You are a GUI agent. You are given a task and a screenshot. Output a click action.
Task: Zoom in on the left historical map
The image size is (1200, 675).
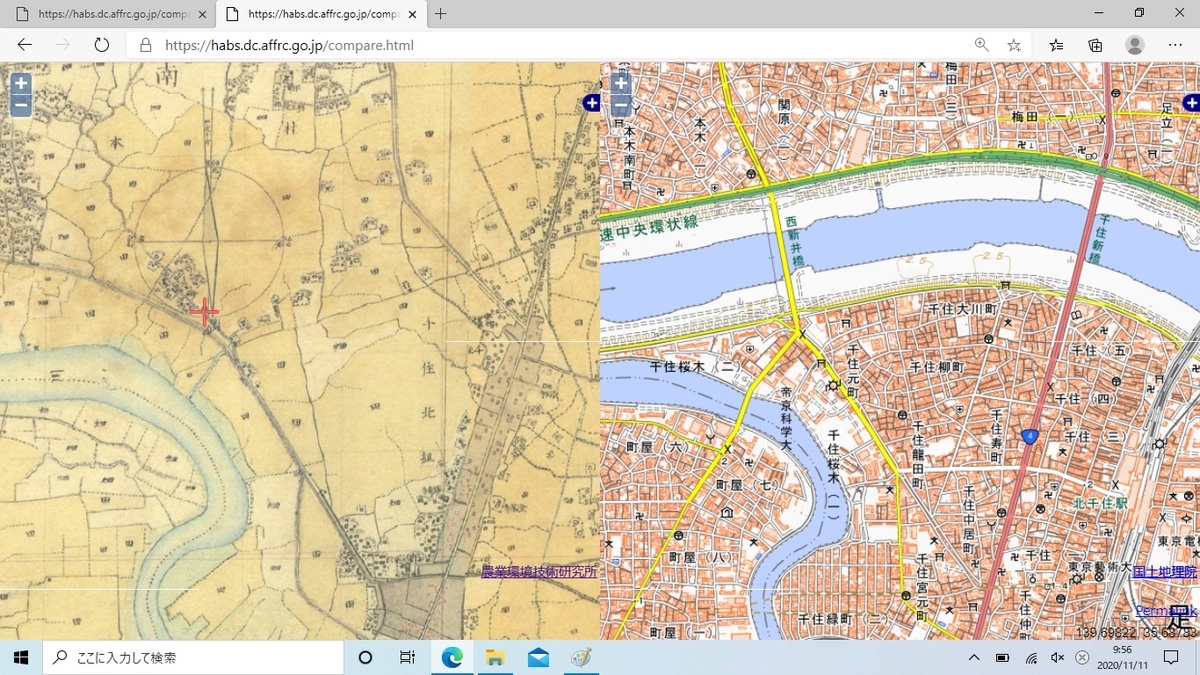(x=21, y=84)
